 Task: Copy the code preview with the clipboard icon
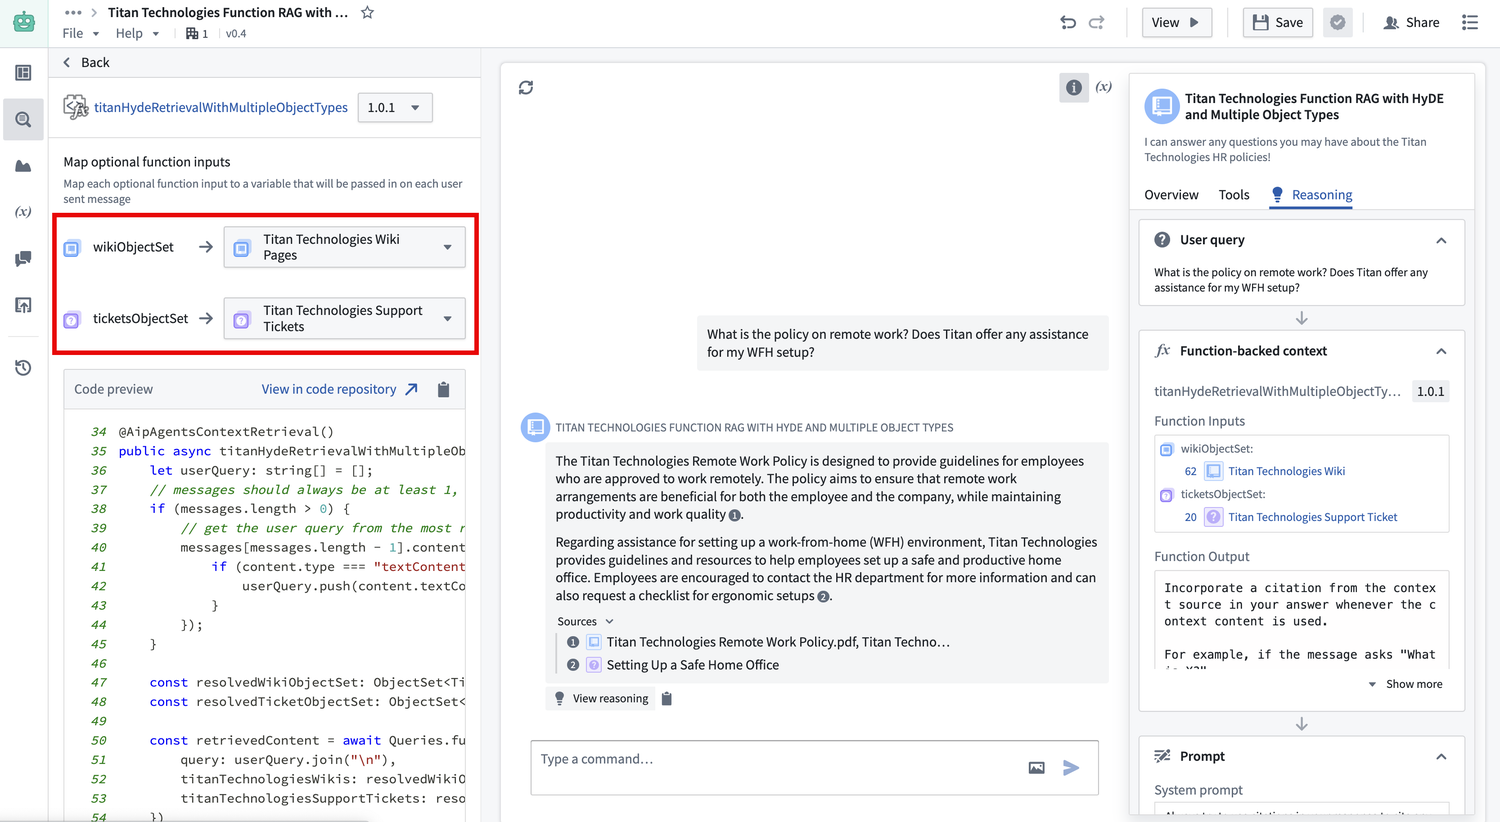click(x=443, y=389)
